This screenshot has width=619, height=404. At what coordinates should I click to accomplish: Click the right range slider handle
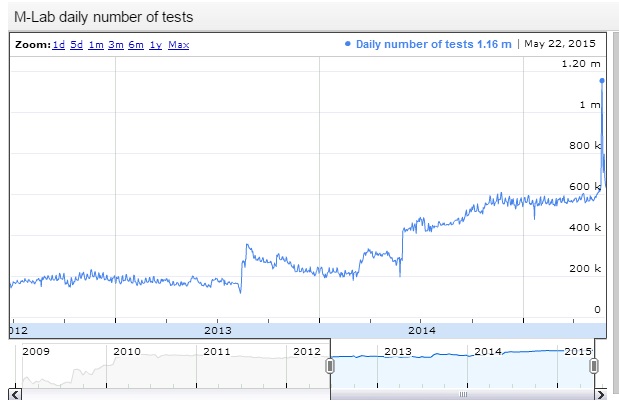[594, 366]
